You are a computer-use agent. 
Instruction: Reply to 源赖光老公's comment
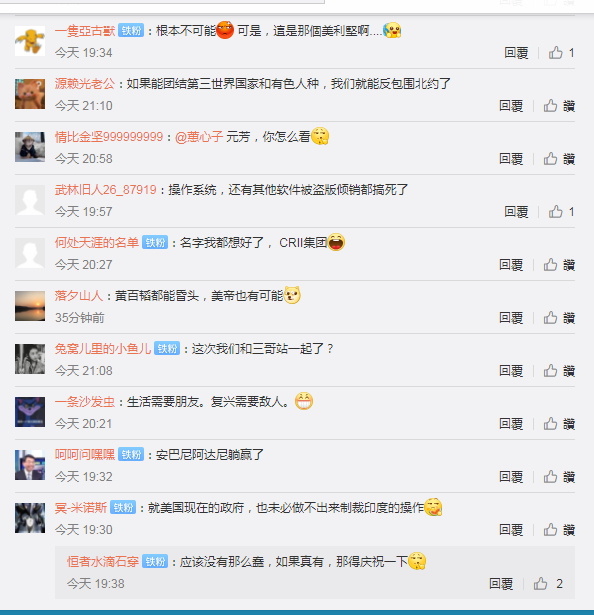[x=511, y=106]
